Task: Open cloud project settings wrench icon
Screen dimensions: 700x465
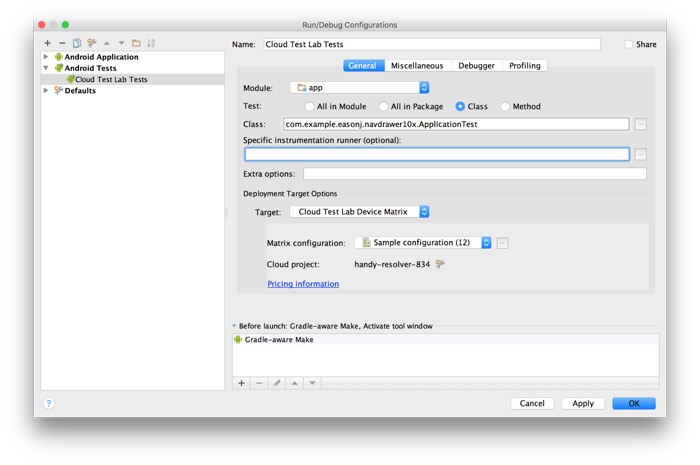Action: (440, 264)
